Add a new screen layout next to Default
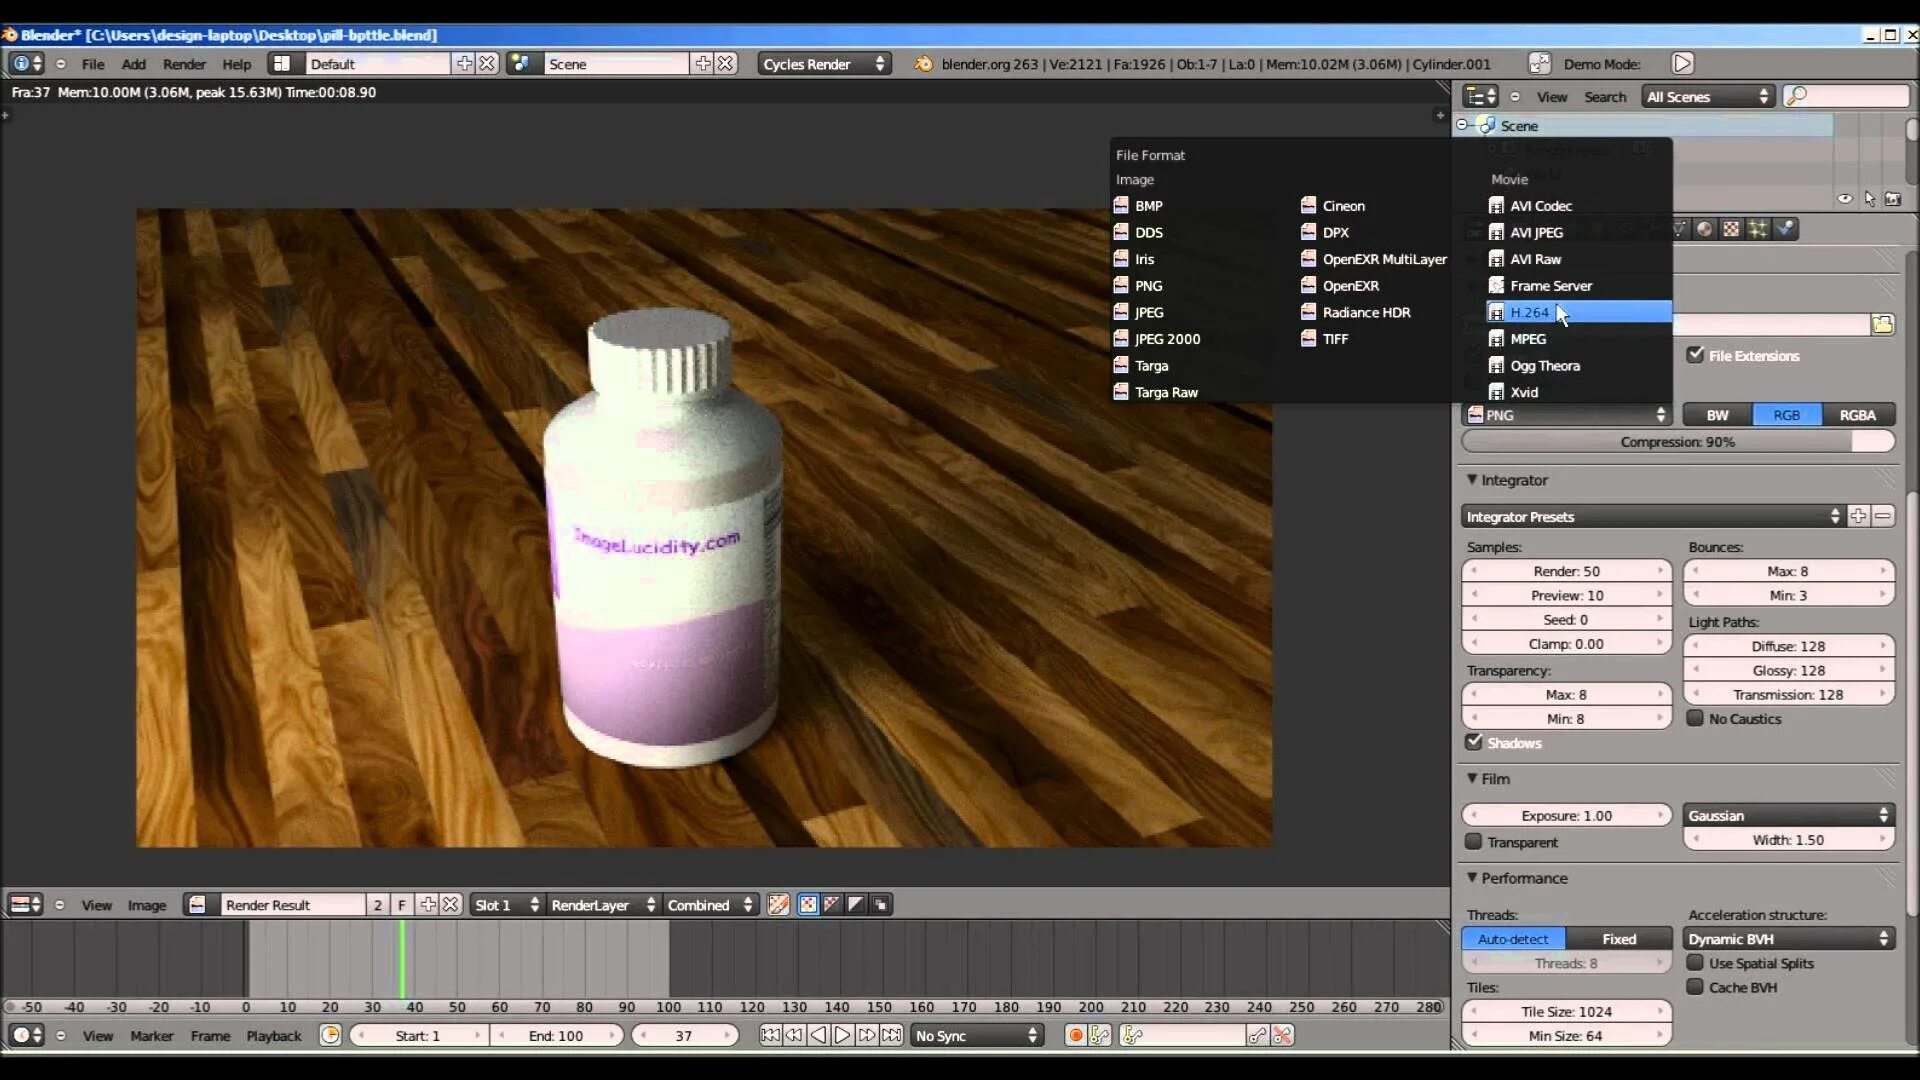Image resolution: width=1920 pixels, height=1080 pixels. point(464,64)
